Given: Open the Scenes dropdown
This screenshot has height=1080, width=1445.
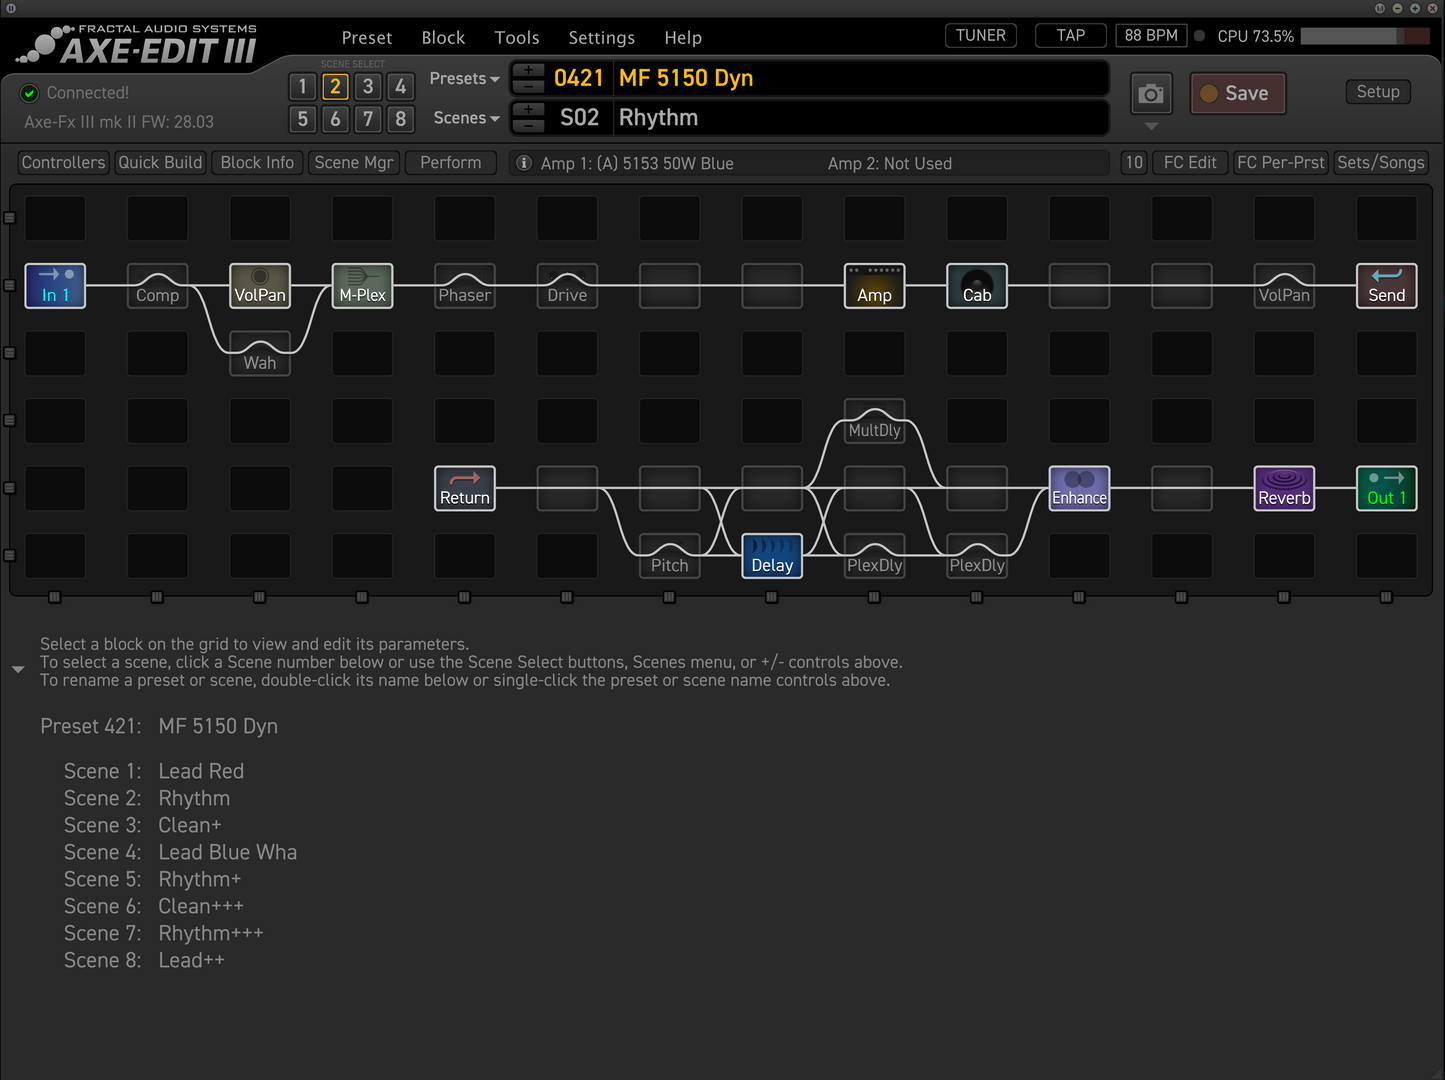Looking at the screenshot, I should click(x=466, y=118).
